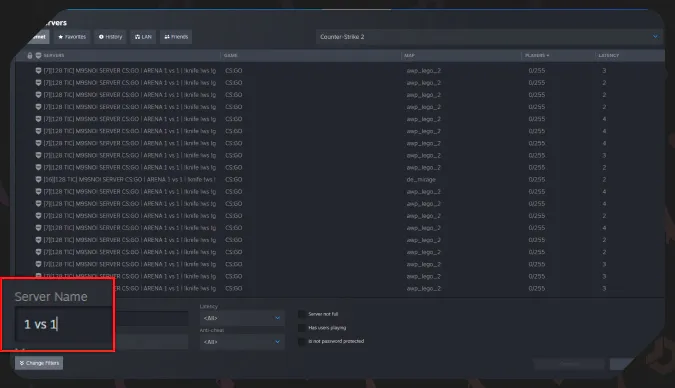
Task: Sort by the lock column header icon
Action: pyautogui.click(x=30, y=56)
